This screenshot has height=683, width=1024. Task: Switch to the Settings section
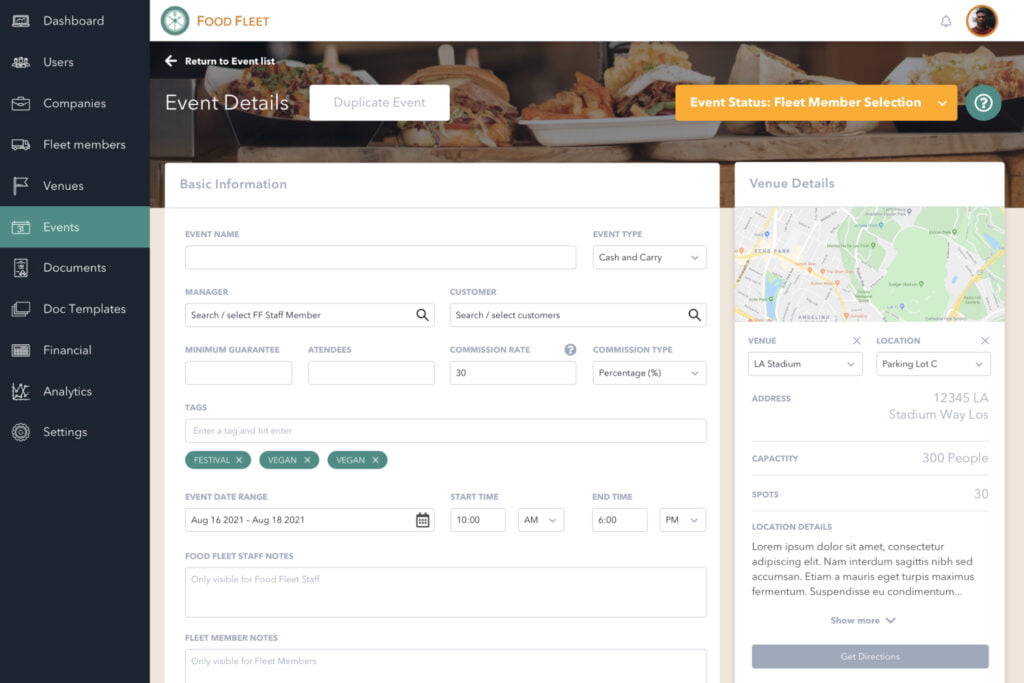click(21, 432)
